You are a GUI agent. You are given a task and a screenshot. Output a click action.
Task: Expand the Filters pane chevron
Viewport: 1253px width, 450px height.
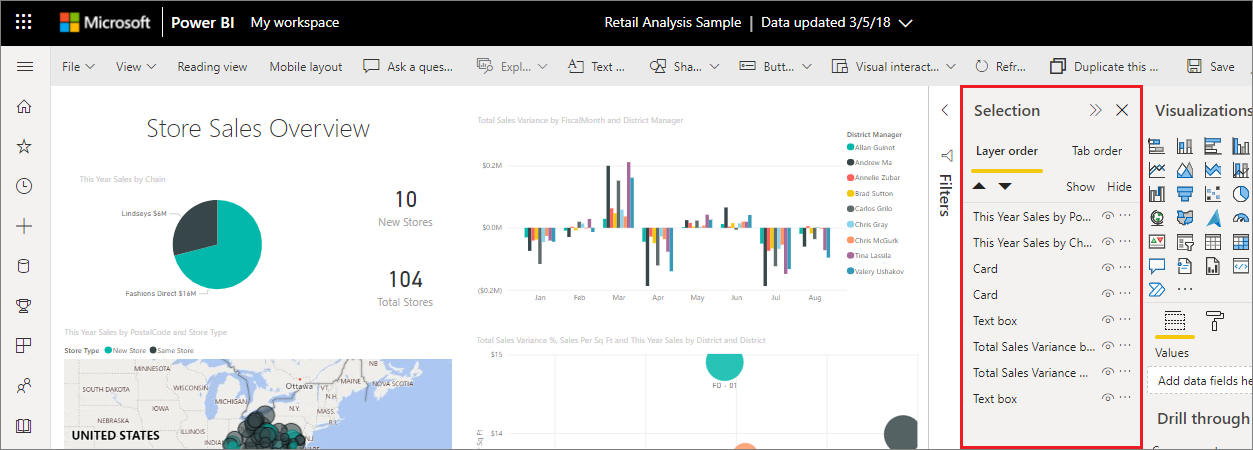pyautogui.click(x=945, y=110)
